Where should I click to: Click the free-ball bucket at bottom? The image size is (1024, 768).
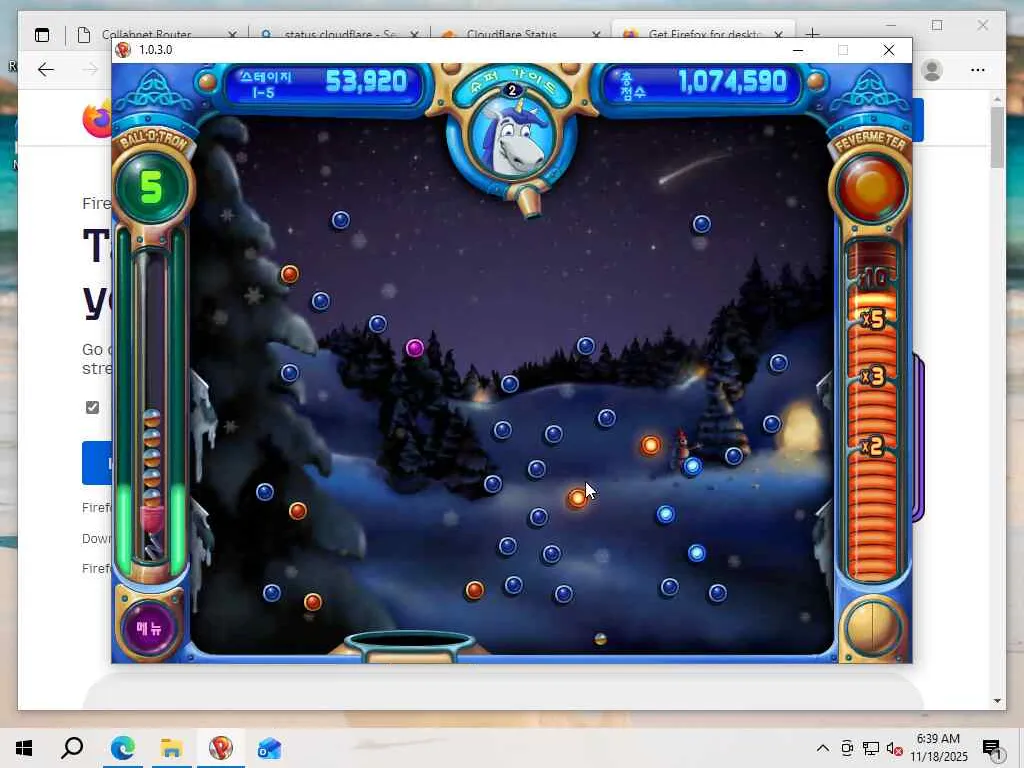pyautogui.click(x=409, y=645)
